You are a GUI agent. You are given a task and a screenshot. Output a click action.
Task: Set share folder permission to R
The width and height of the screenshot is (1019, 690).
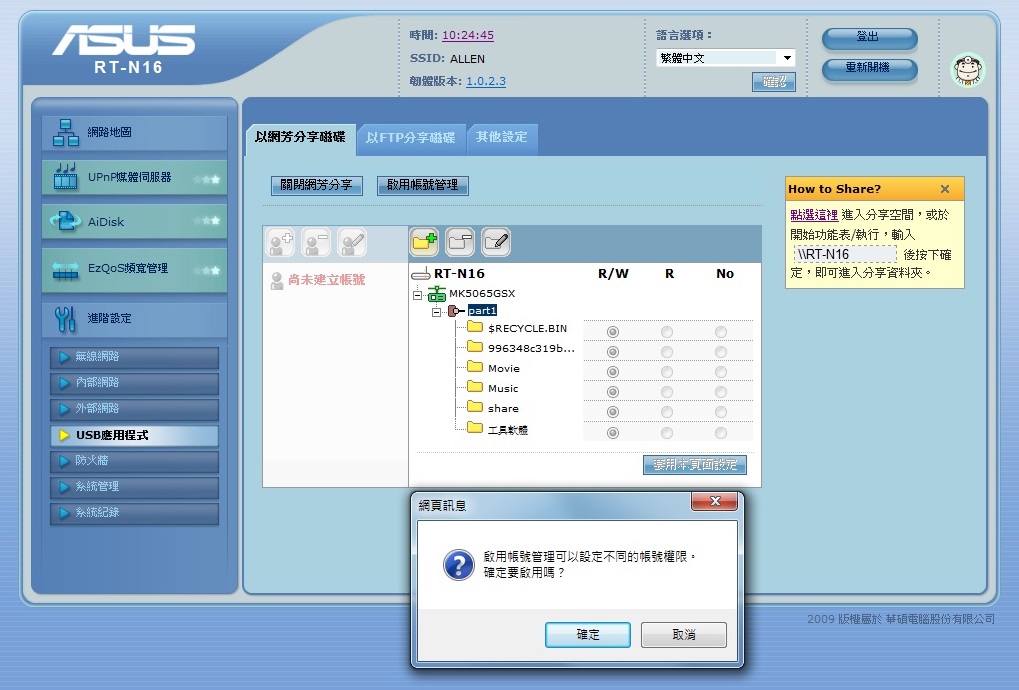[x=667, y=413]
